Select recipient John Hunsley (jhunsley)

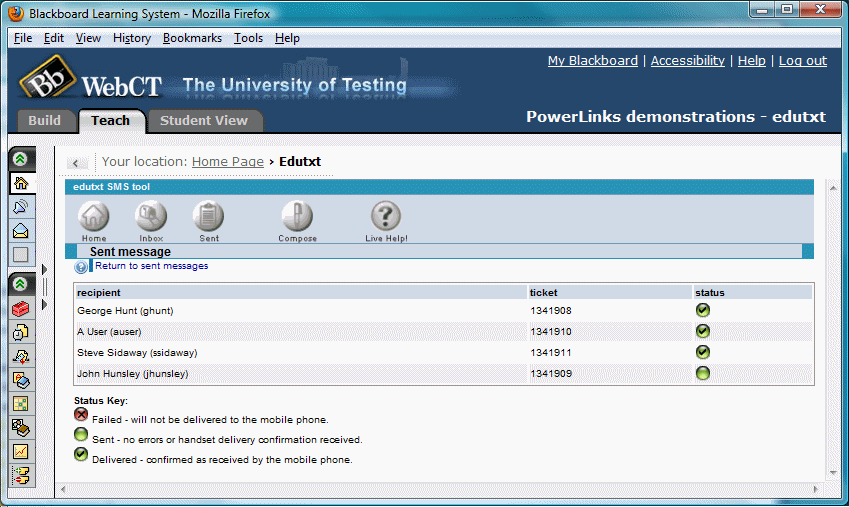point(133,374)
